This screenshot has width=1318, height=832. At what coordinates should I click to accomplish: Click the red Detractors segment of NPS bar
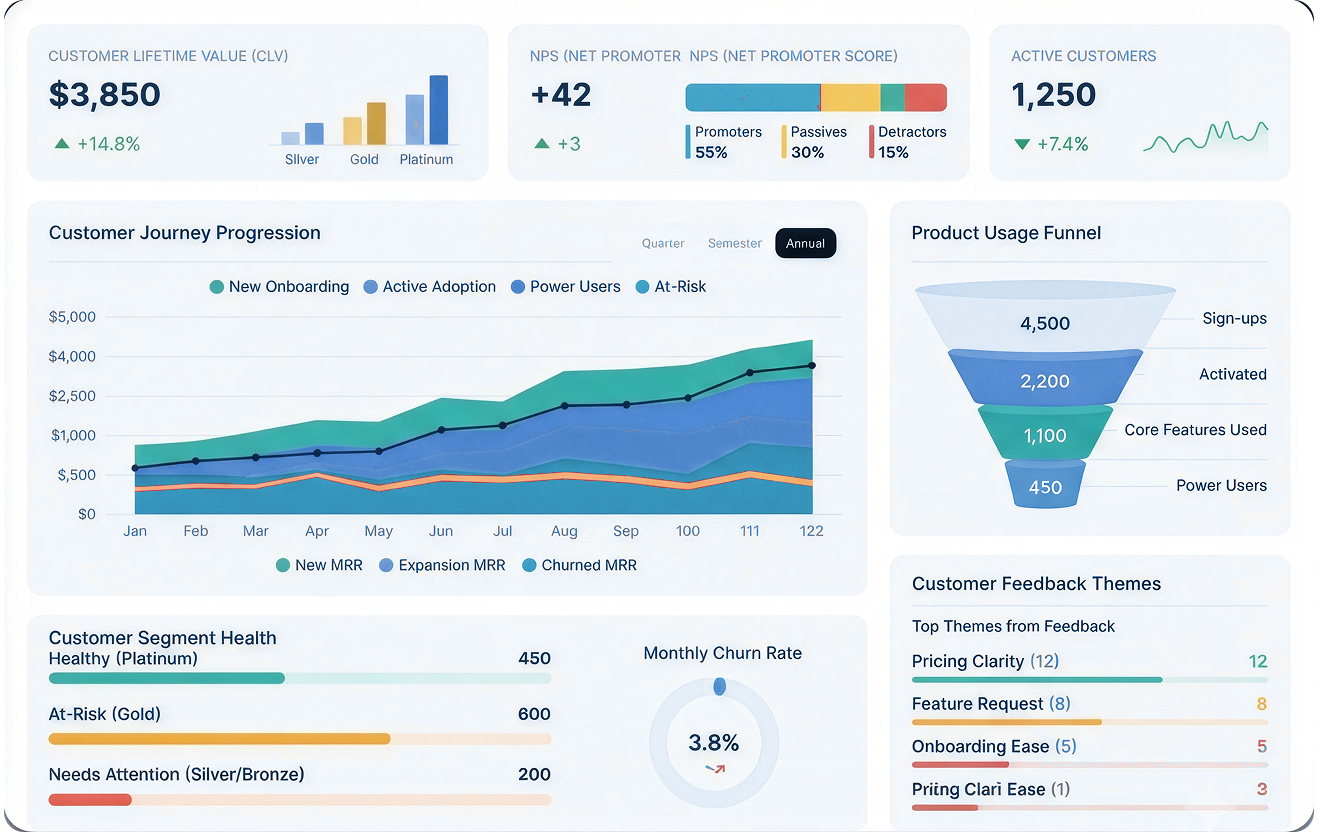926,97
